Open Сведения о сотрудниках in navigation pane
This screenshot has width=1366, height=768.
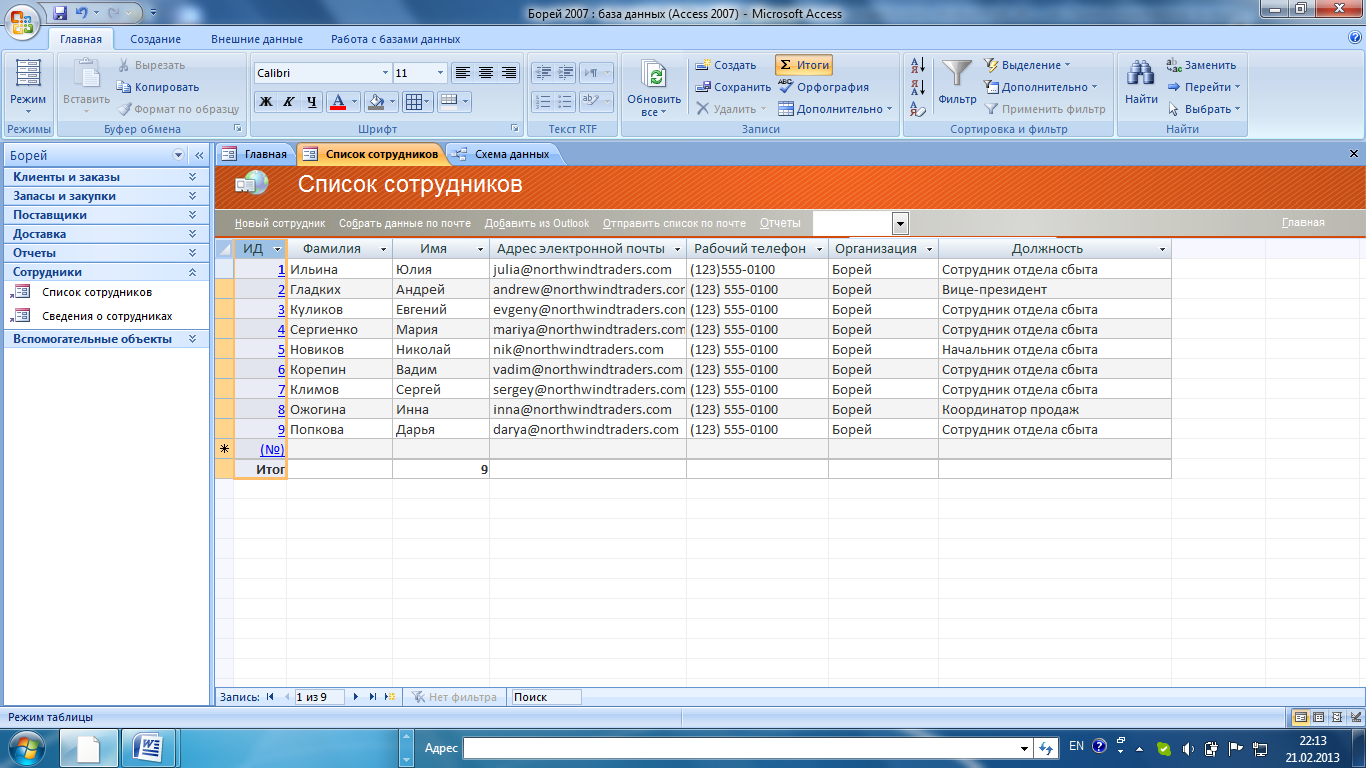pos(107,316)
